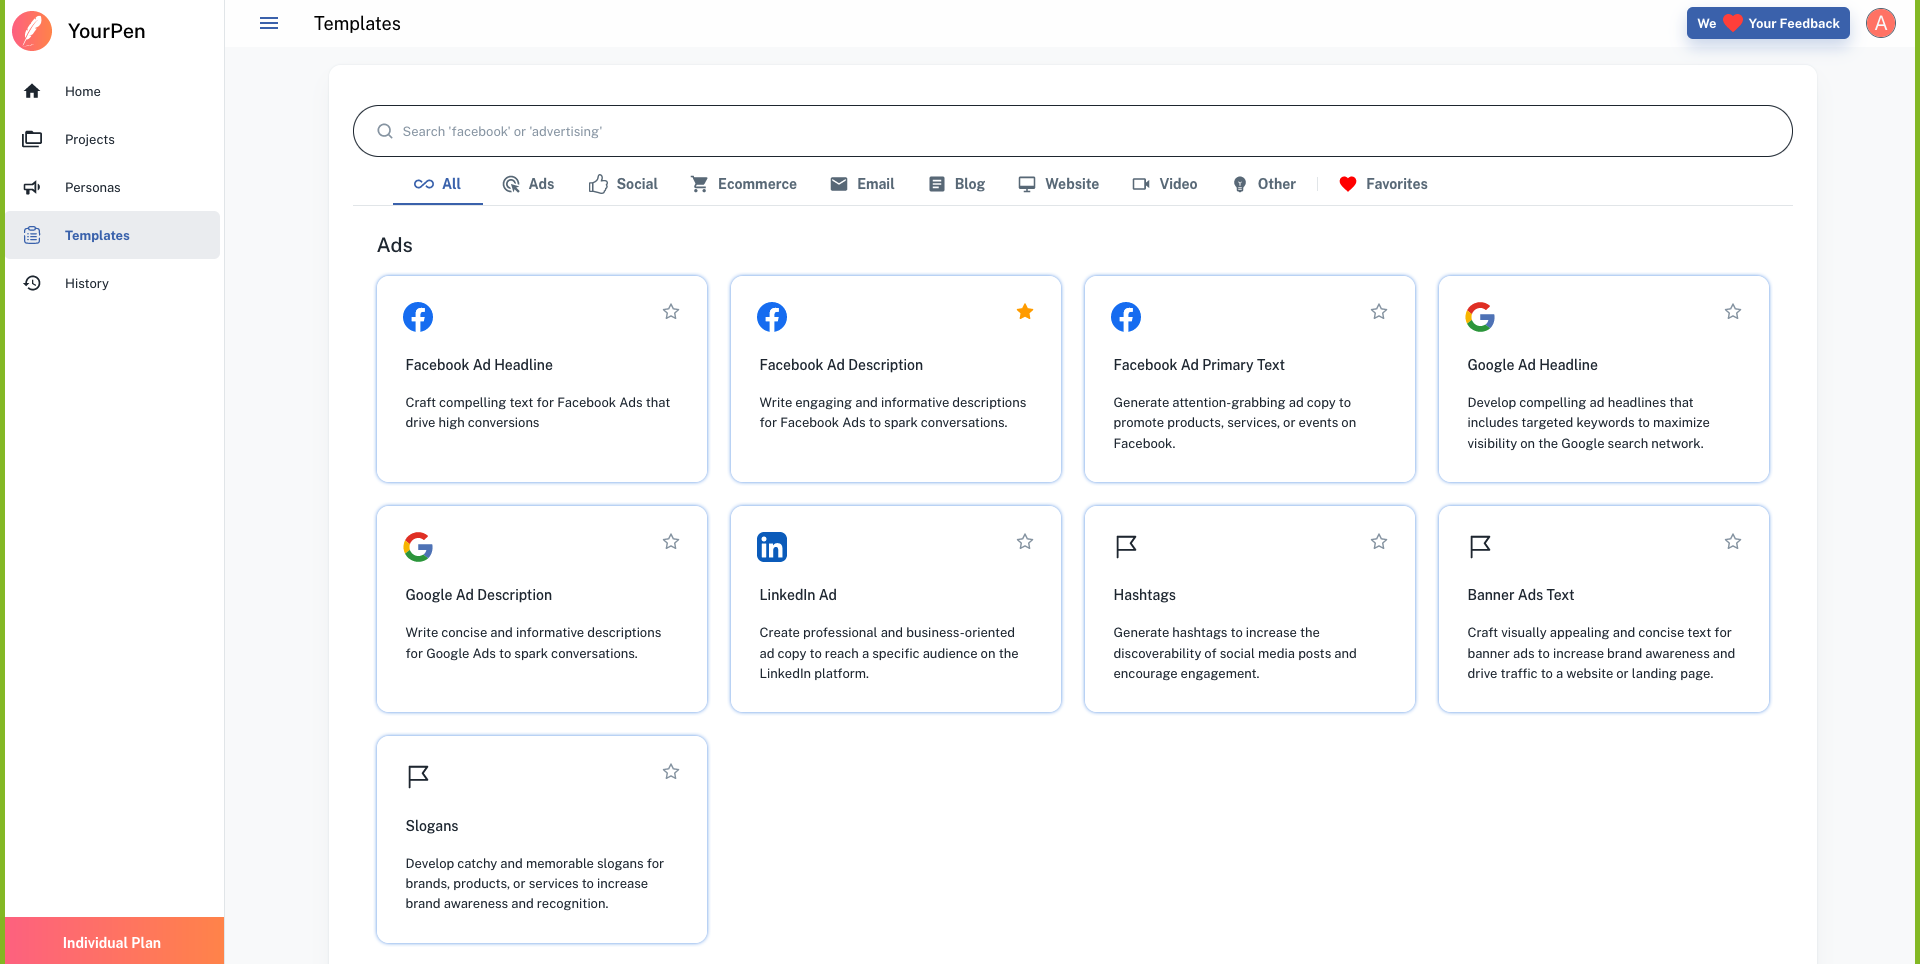Switch to the Ads category tab
Viewport: 1920px width, 964px height.
click(528, 184)
